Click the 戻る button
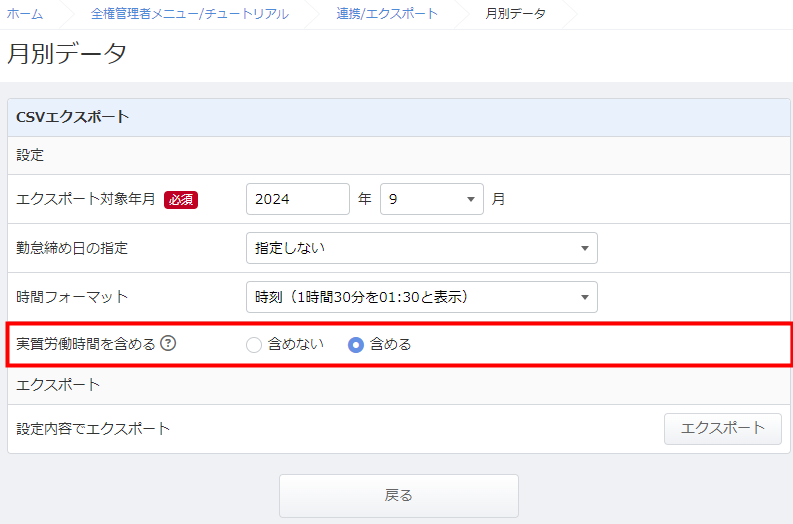The image size is (793, 524). point(399,496)
